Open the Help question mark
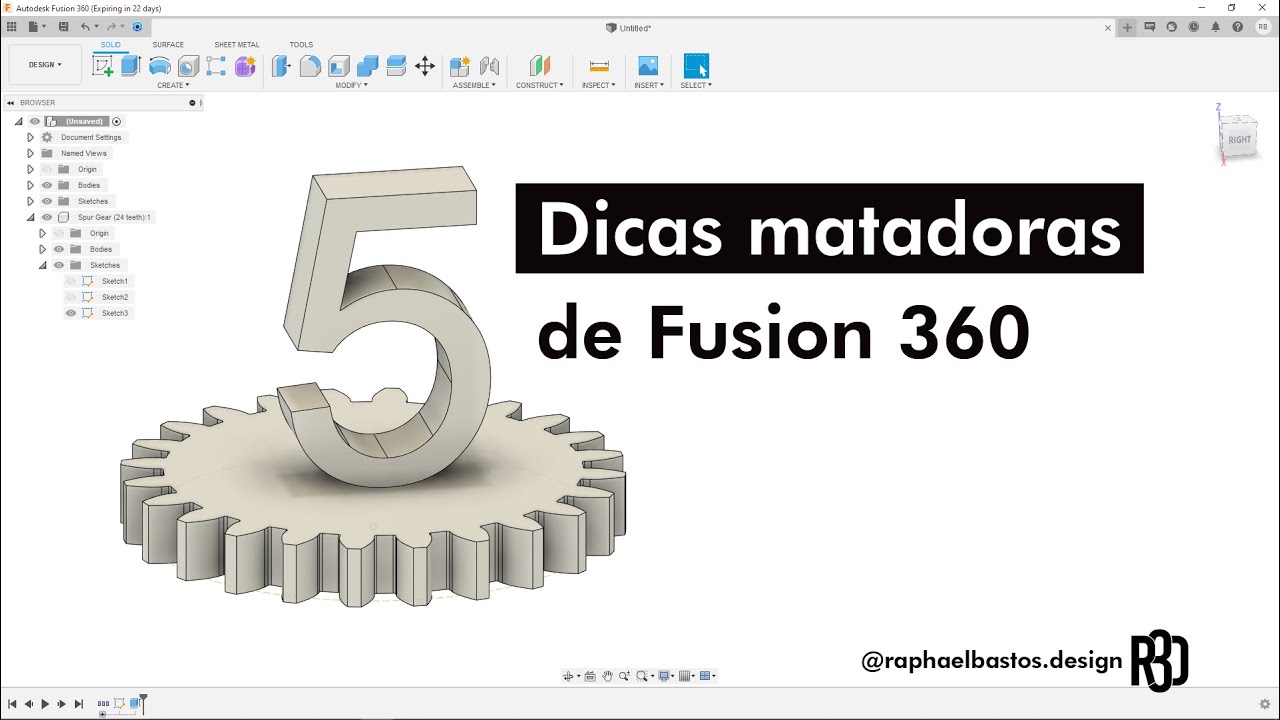 click(1237, 27)
